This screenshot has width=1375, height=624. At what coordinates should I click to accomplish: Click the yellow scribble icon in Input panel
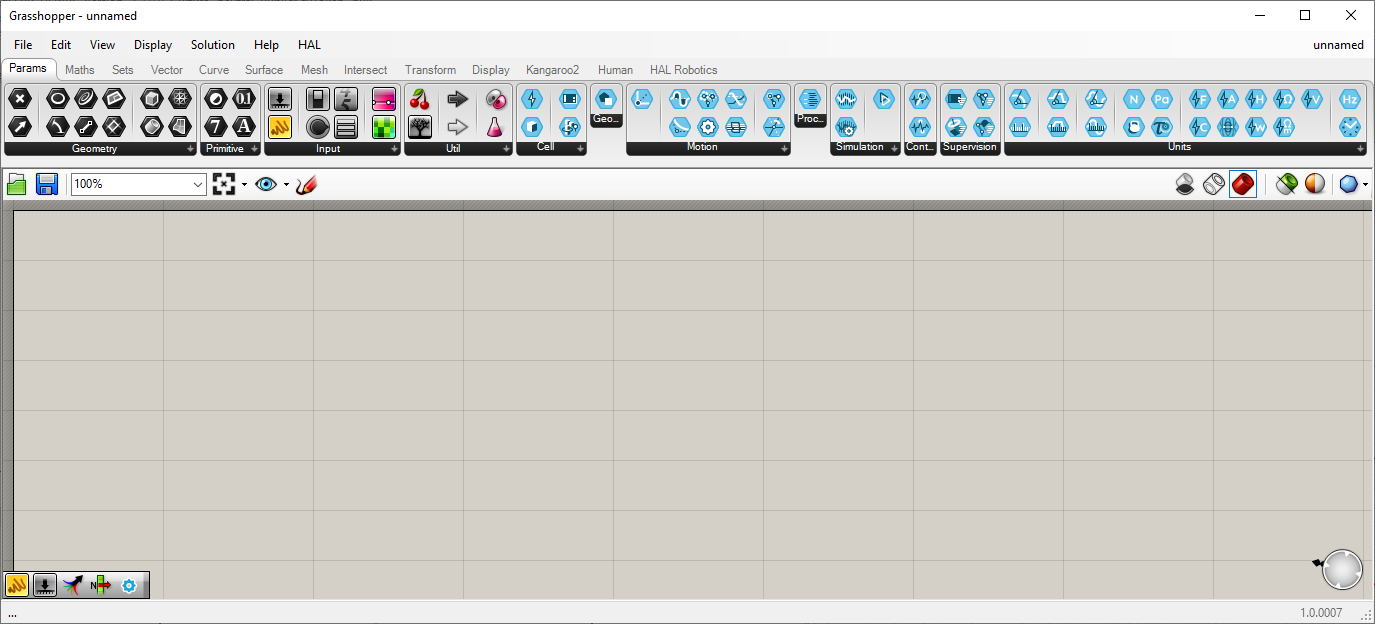pyautogui.click(x=280, y=126)
